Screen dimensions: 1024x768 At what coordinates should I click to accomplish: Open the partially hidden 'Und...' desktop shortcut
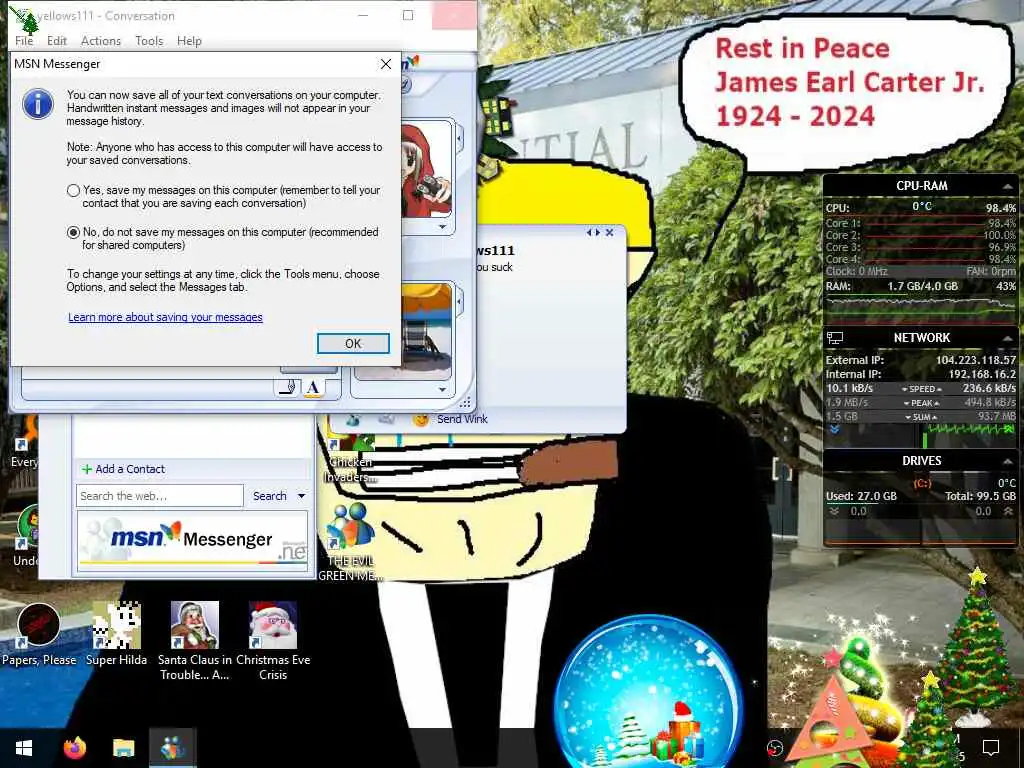[25, 536]
